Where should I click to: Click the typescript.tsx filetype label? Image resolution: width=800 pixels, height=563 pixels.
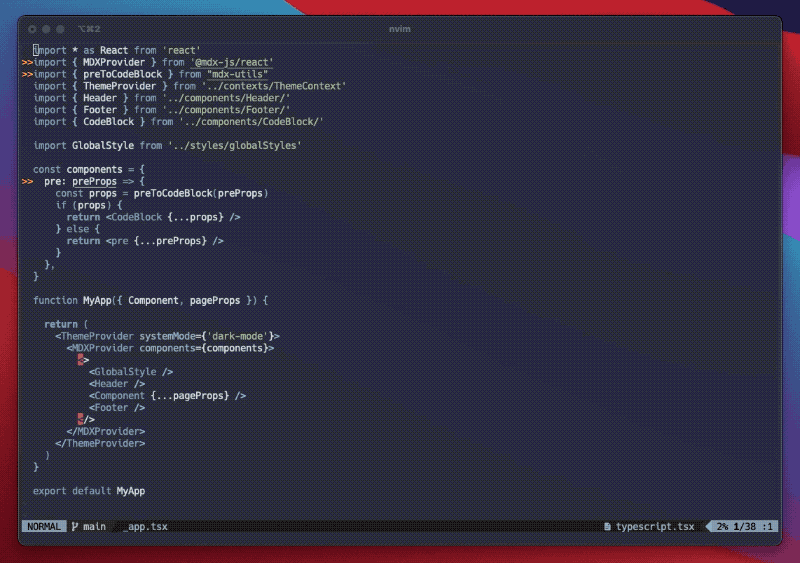click(655, 526)
